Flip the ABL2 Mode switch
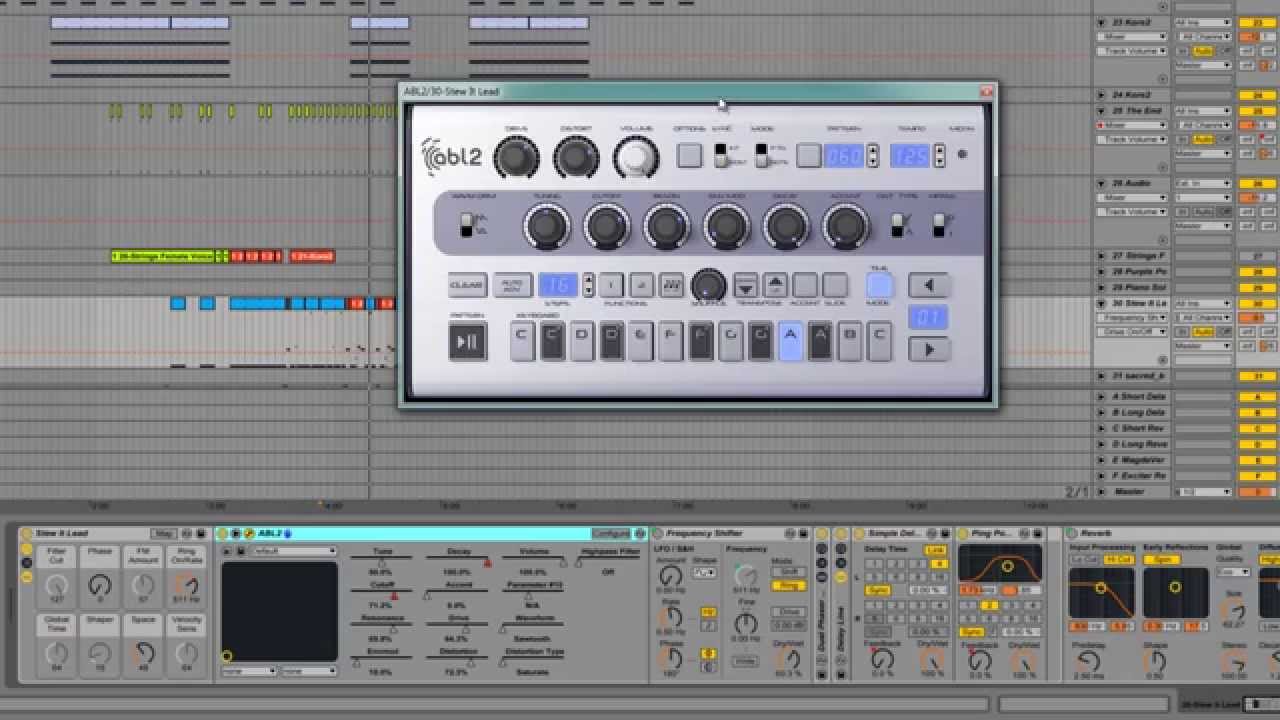Image resolution: width=1280 pixels, height=720 pixels. 761,155
